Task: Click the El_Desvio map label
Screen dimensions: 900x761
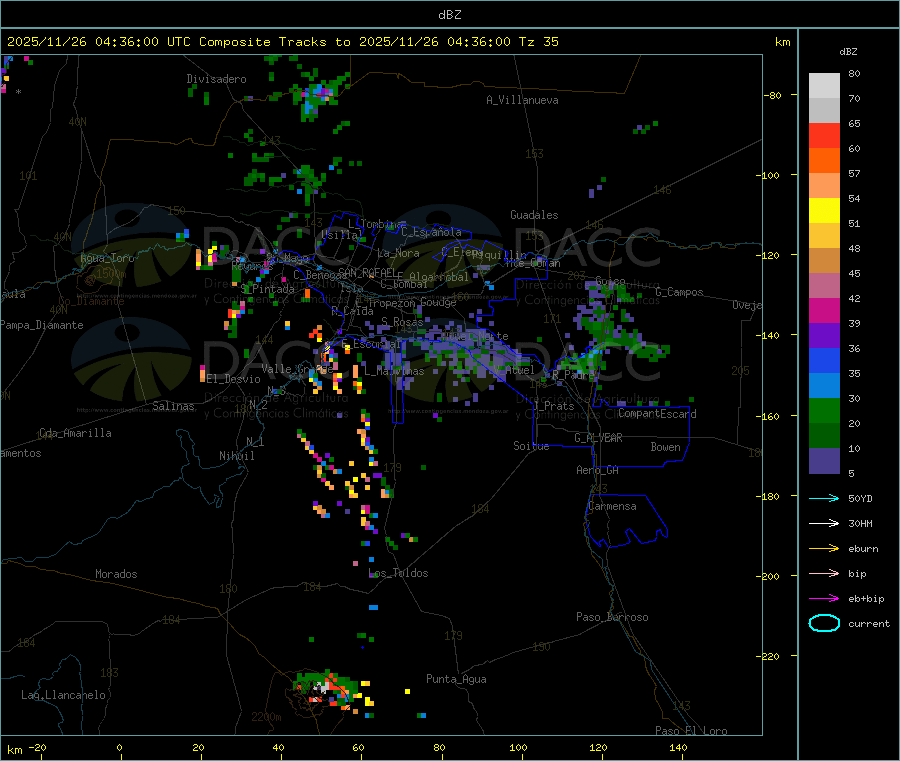Action: coord(234,379)
